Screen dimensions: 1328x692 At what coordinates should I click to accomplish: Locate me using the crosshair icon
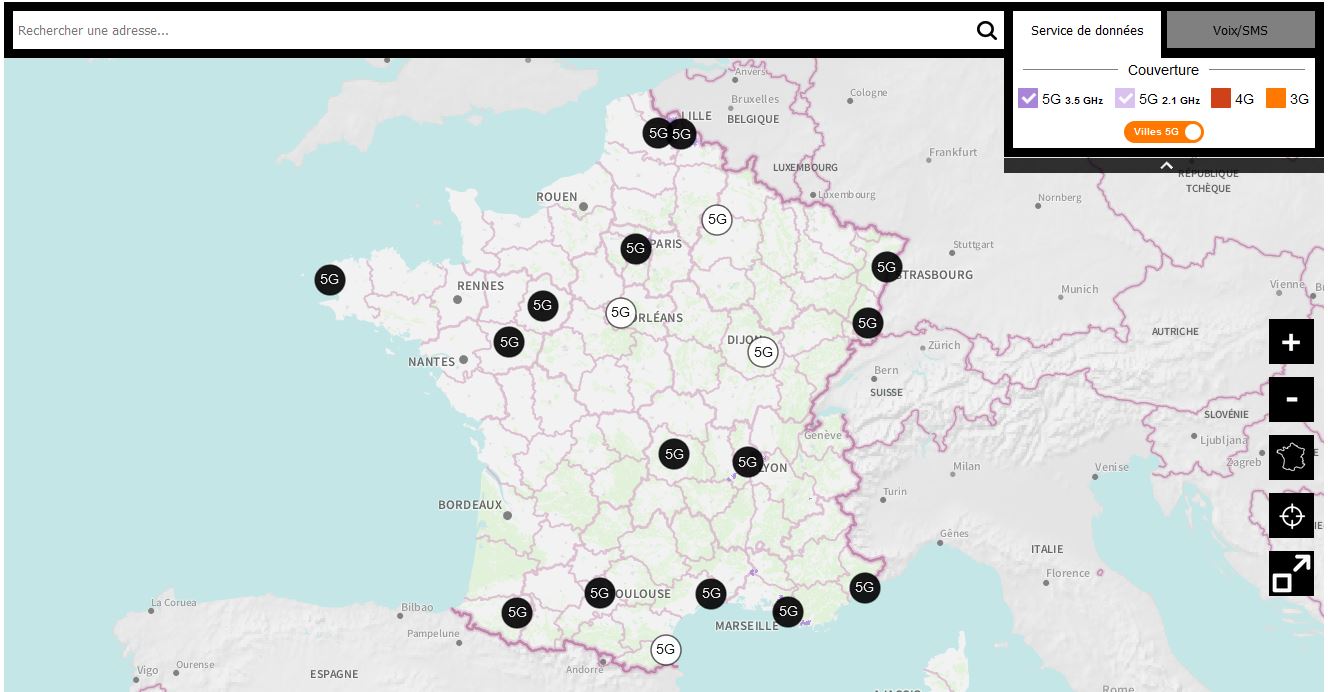tap(1291, 516)
